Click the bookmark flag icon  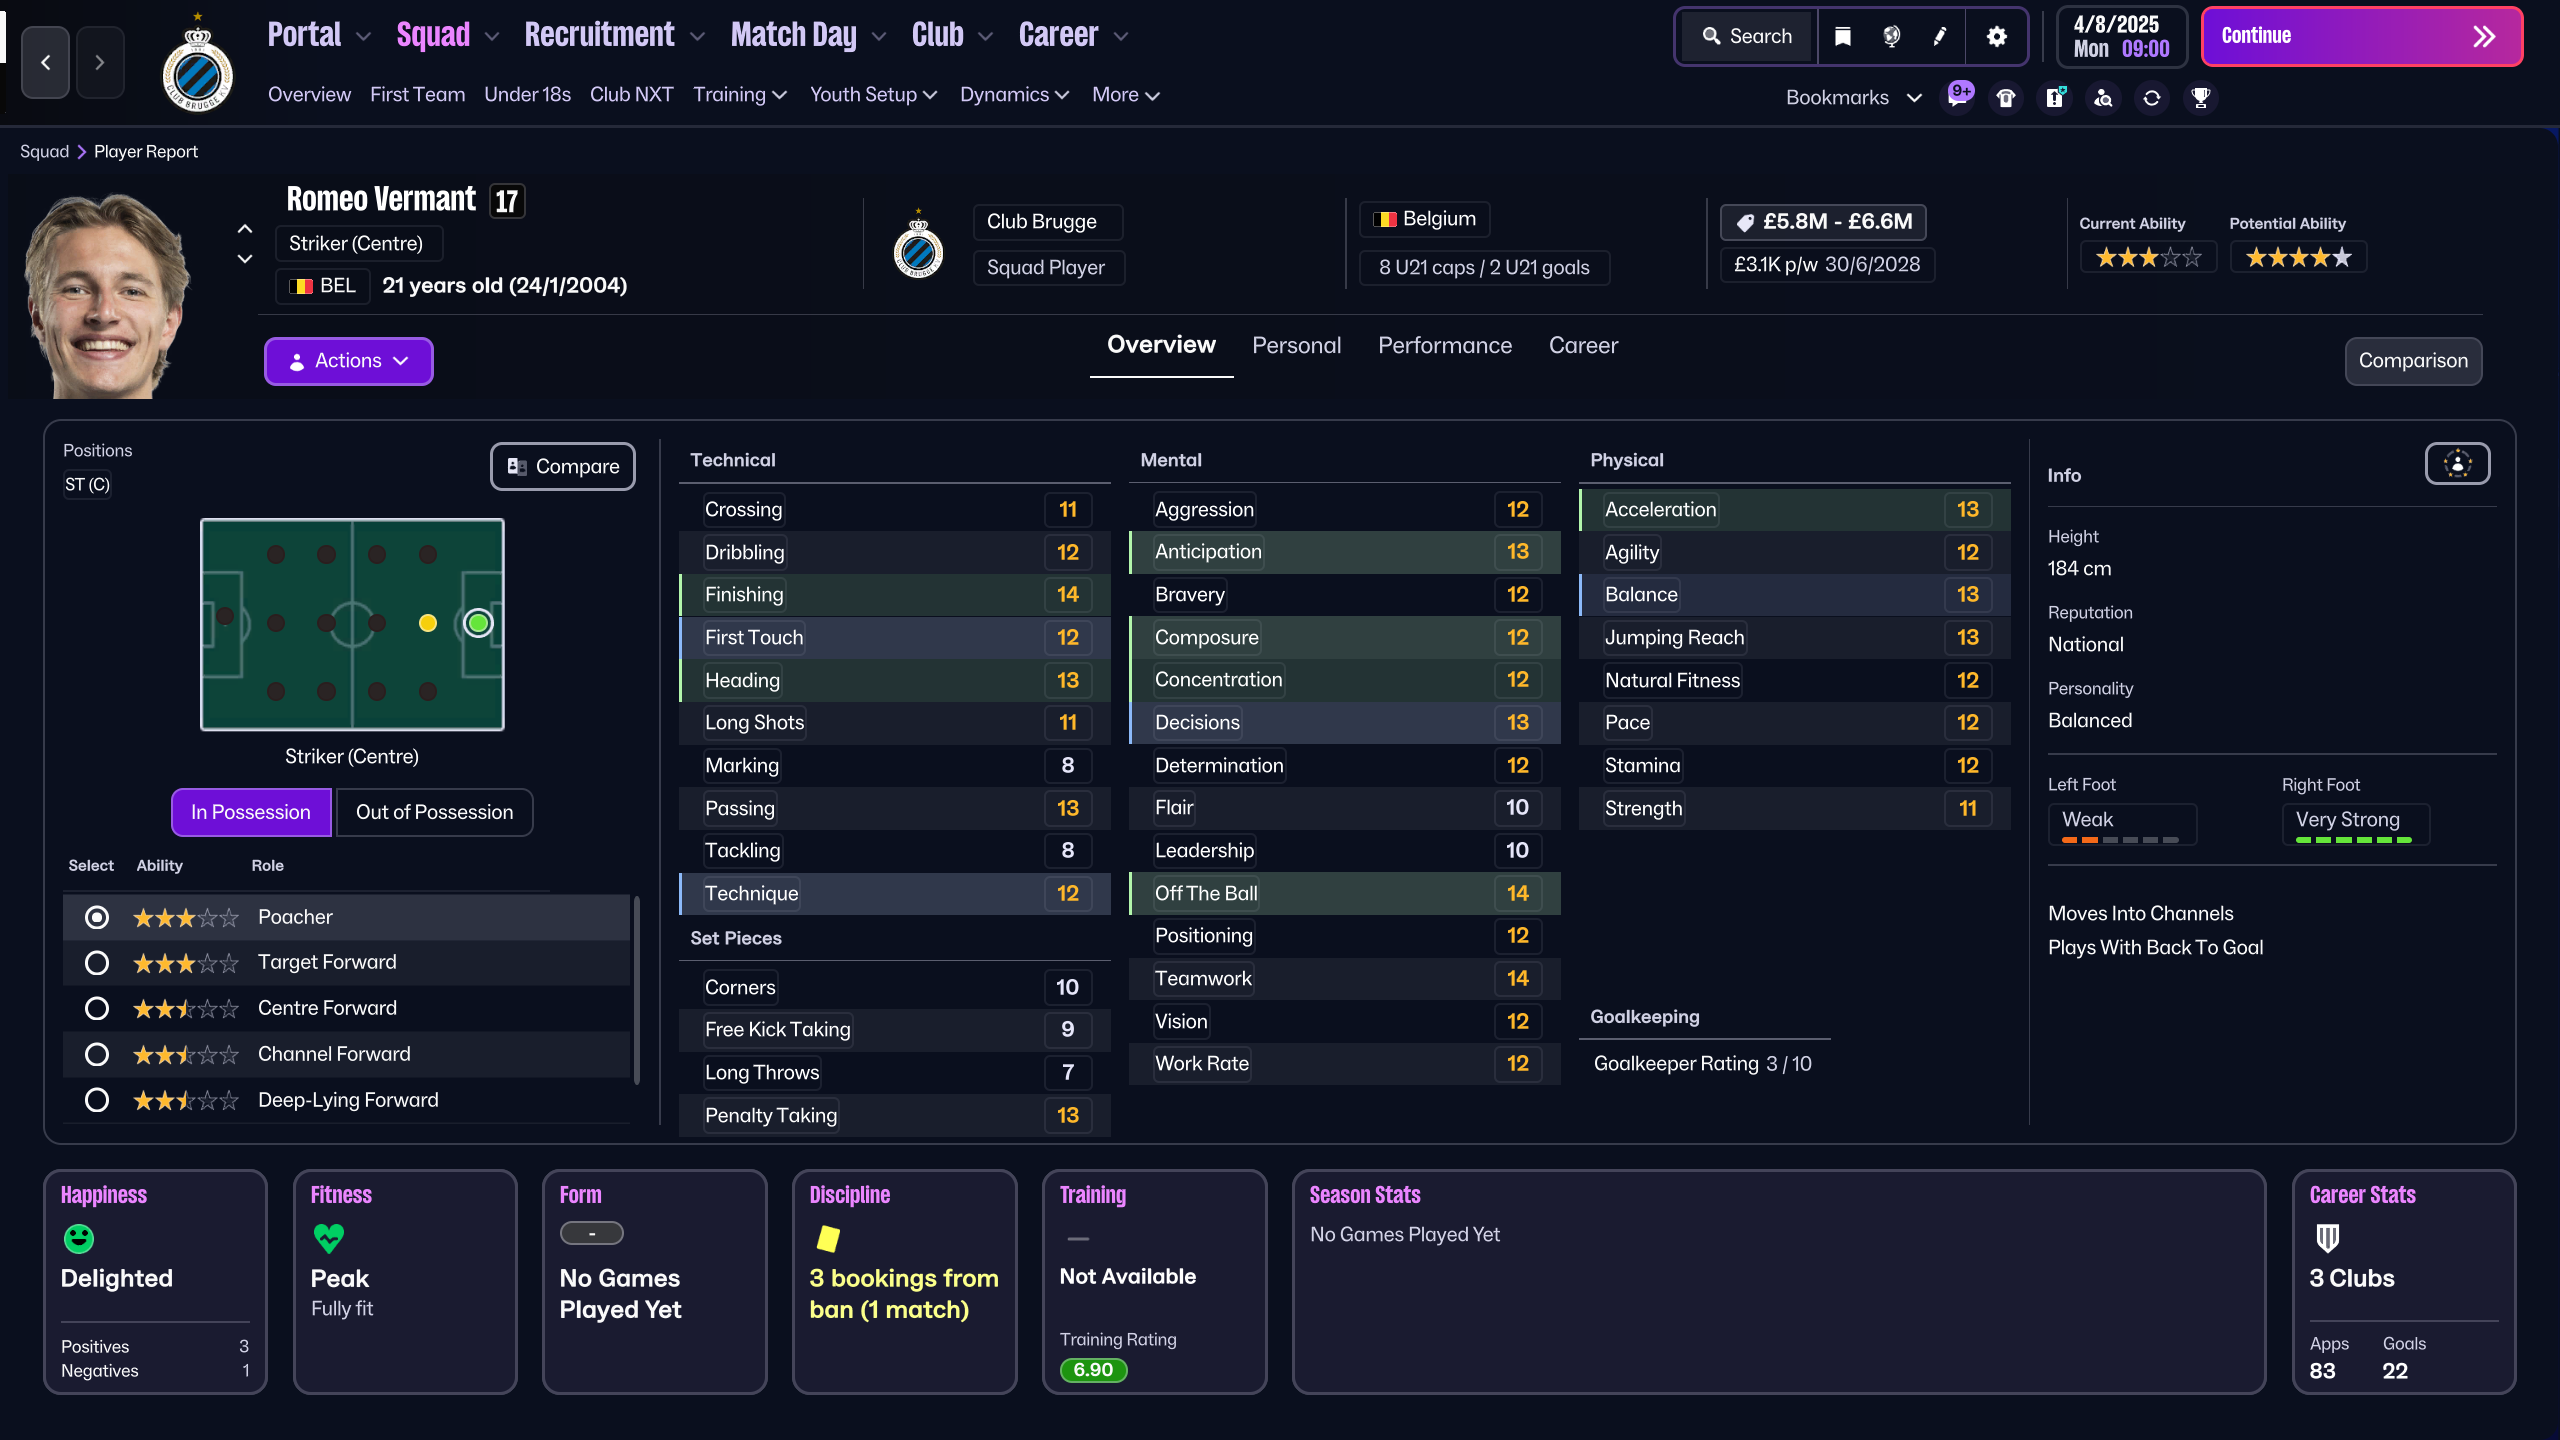tap(1843, 37)
